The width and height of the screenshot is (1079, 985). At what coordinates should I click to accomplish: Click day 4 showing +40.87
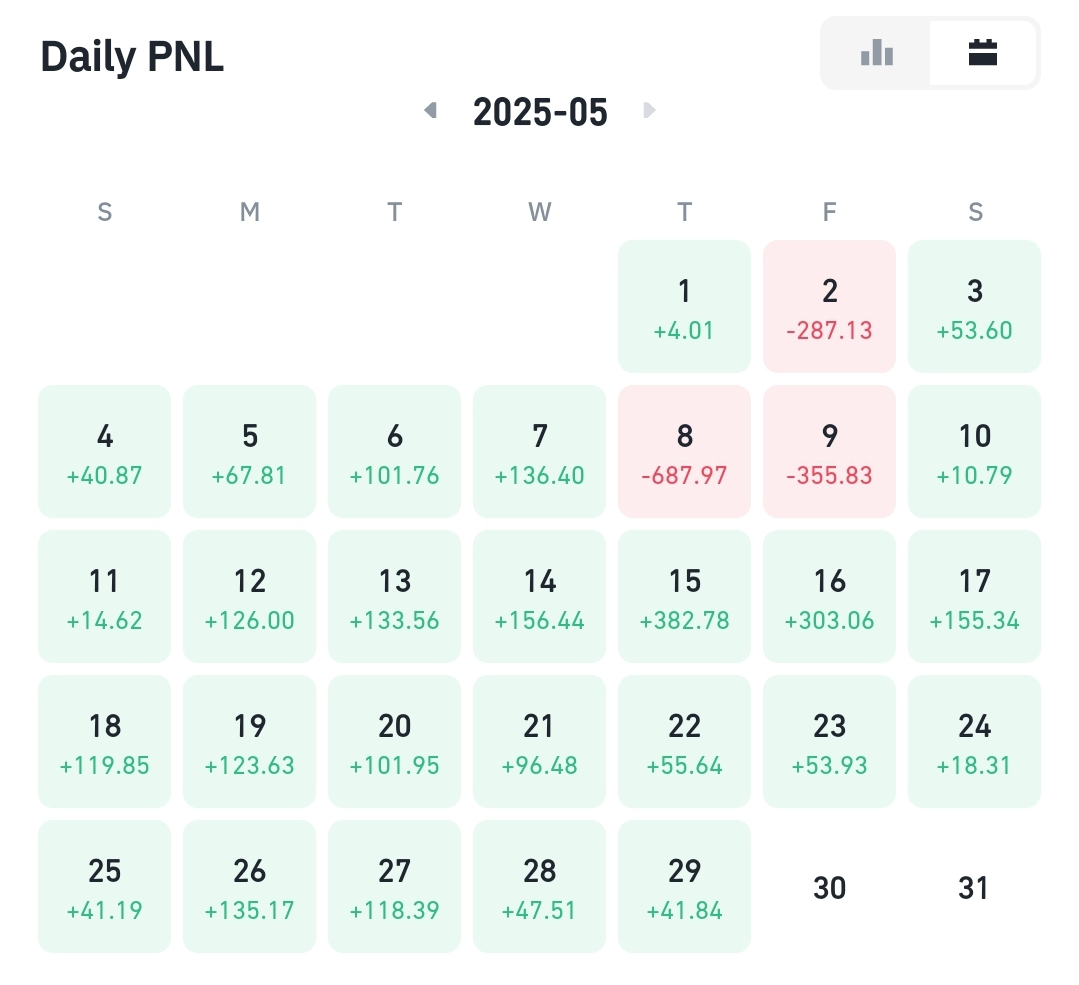pyautogui.click(x=104, y=452)
